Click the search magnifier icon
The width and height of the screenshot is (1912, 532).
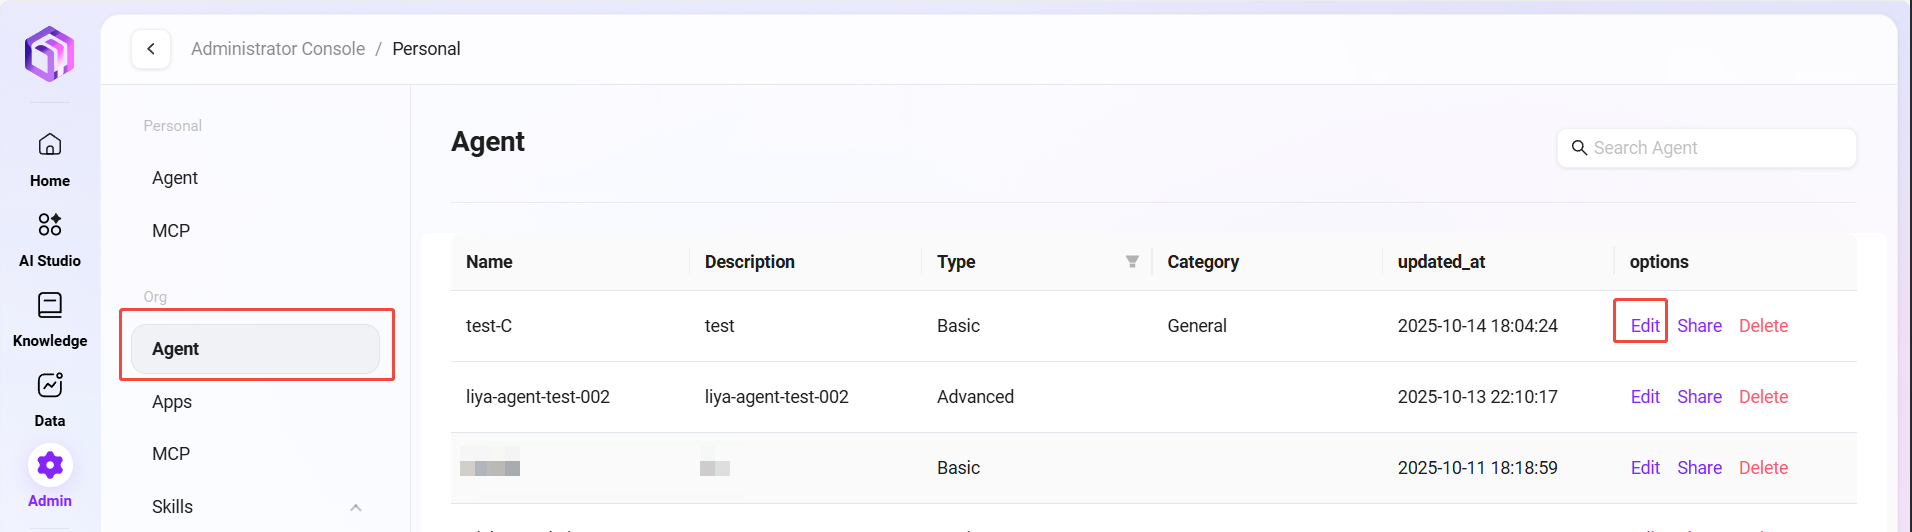pyautogui.click(x=1579, y=148)
